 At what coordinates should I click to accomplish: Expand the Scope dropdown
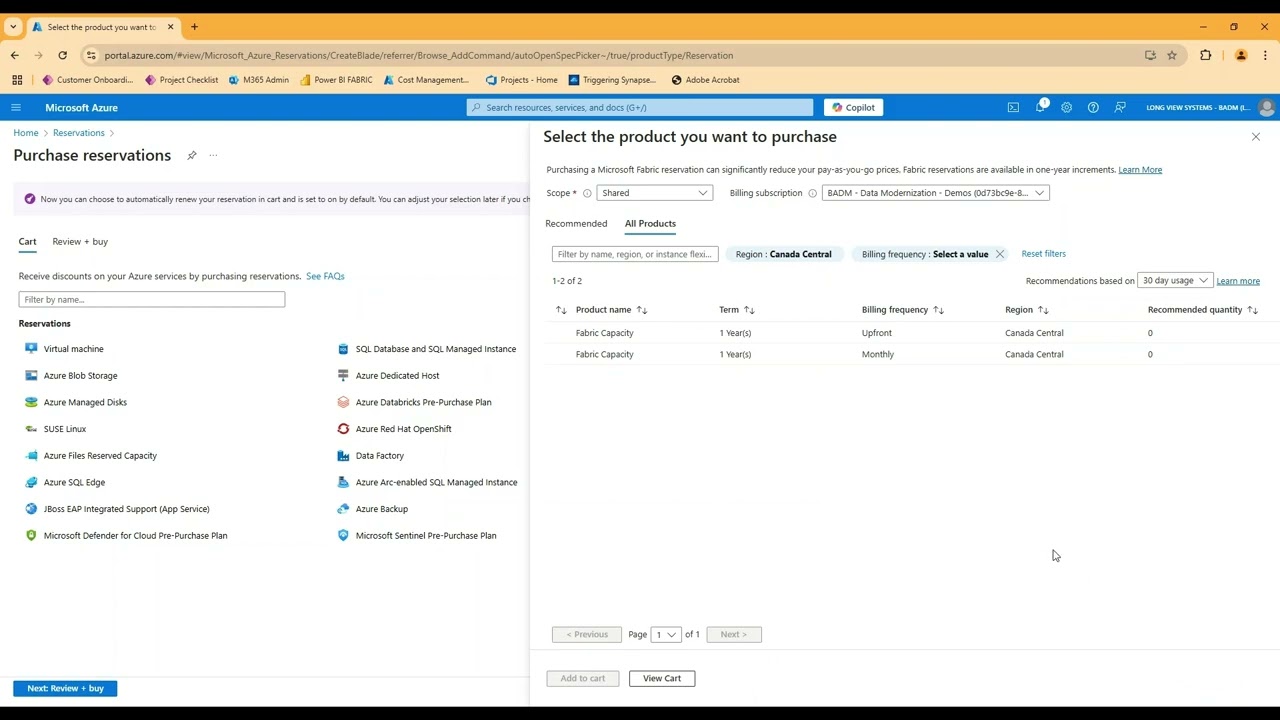click(654, 193)
